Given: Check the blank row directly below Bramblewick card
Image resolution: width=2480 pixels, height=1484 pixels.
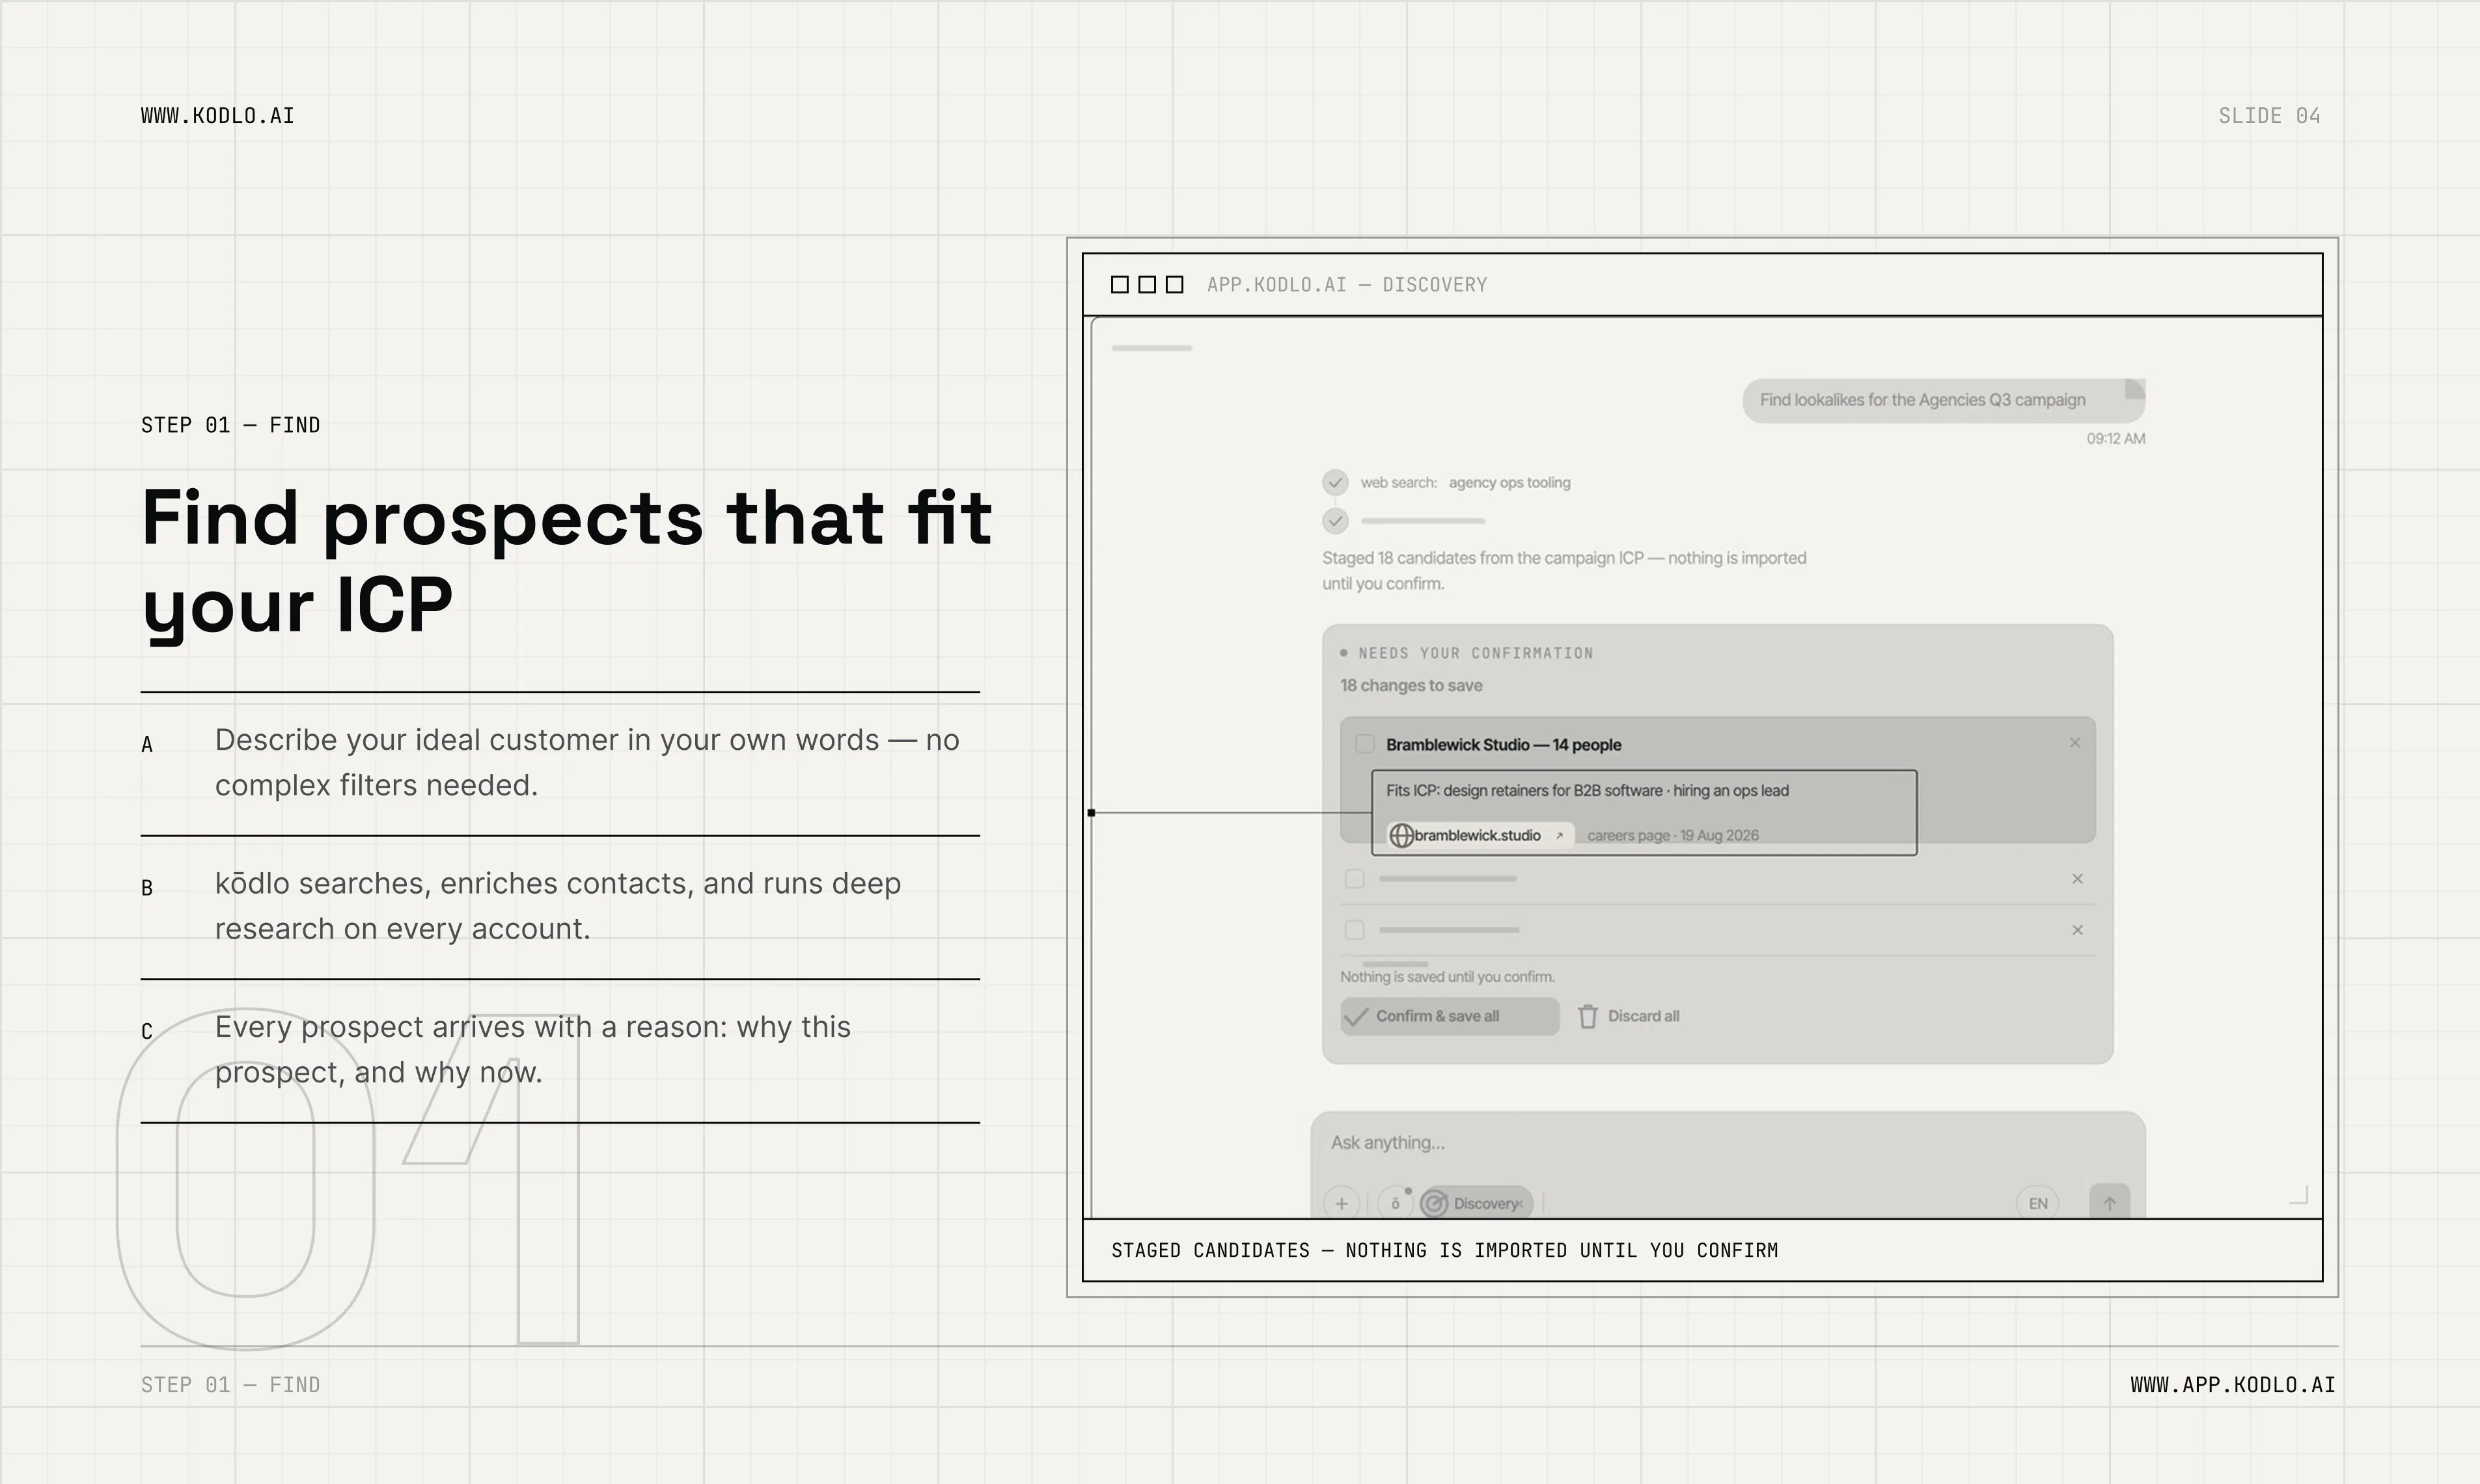Looking at the screenshot, I should (1354, 879).
